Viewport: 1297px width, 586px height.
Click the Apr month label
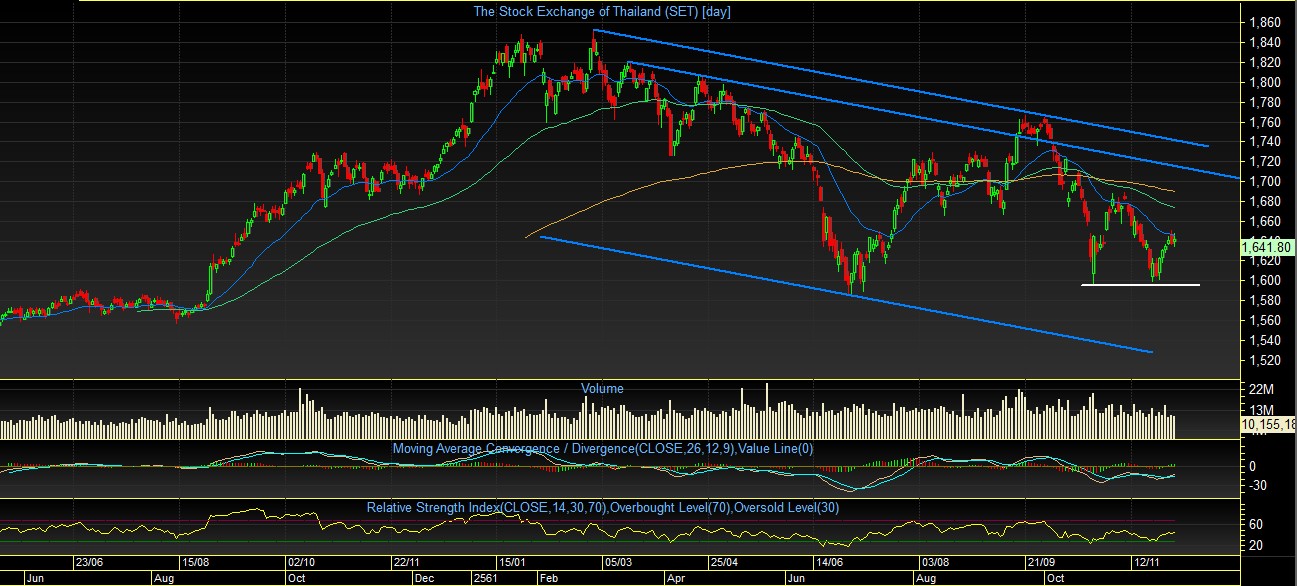tap(675, 578)
